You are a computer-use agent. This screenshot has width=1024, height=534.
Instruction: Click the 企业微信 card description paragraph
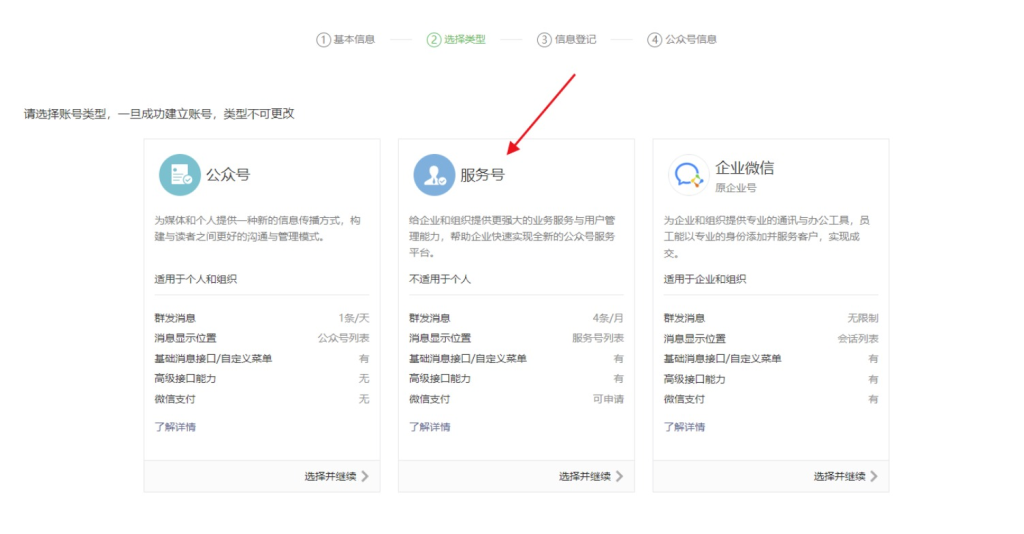(767, 236)
